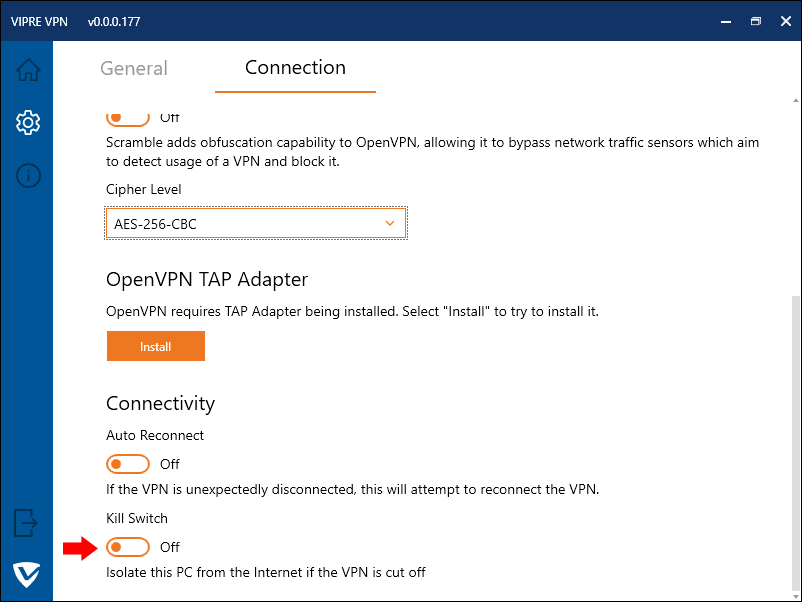
Task: Click the VIPRE shield logo
Action: point(27,575)
